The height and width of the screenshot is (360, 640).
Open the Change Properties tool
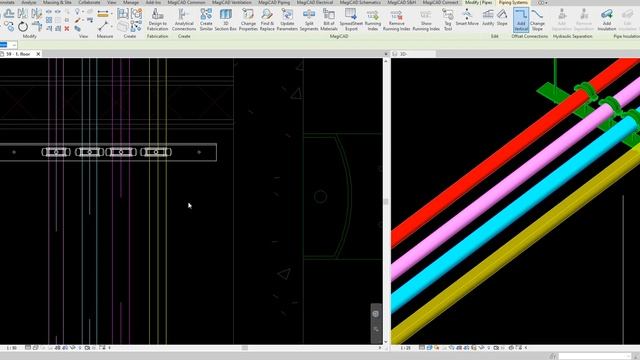[x=248, y=20]
